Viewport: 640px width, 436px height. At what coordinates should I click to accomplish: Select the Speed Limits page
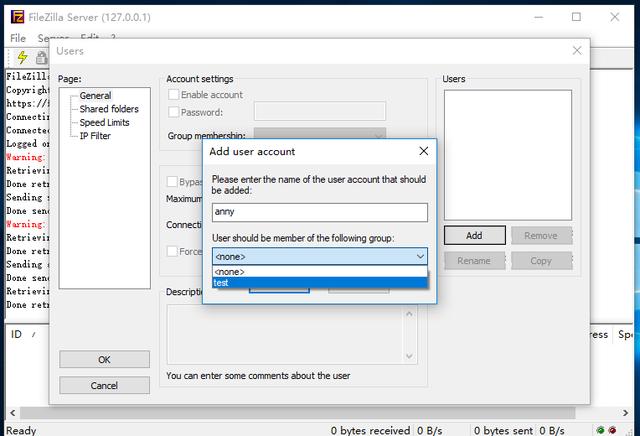coord(104,122)
